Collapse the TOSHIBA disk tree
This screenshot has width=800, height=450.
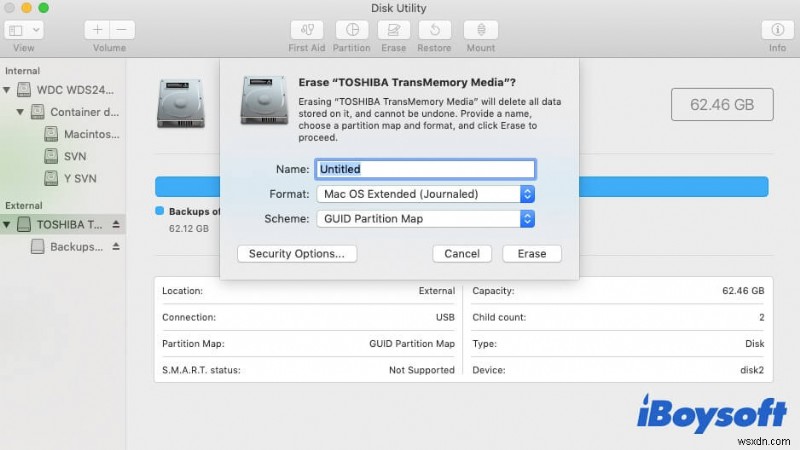[x=7, y=224]
